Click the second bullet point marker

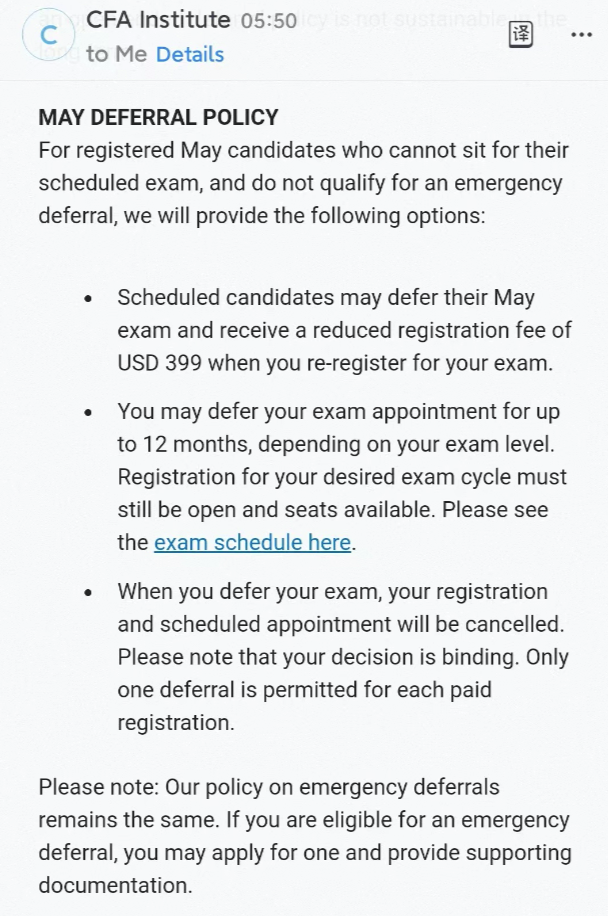pos(90,412)
